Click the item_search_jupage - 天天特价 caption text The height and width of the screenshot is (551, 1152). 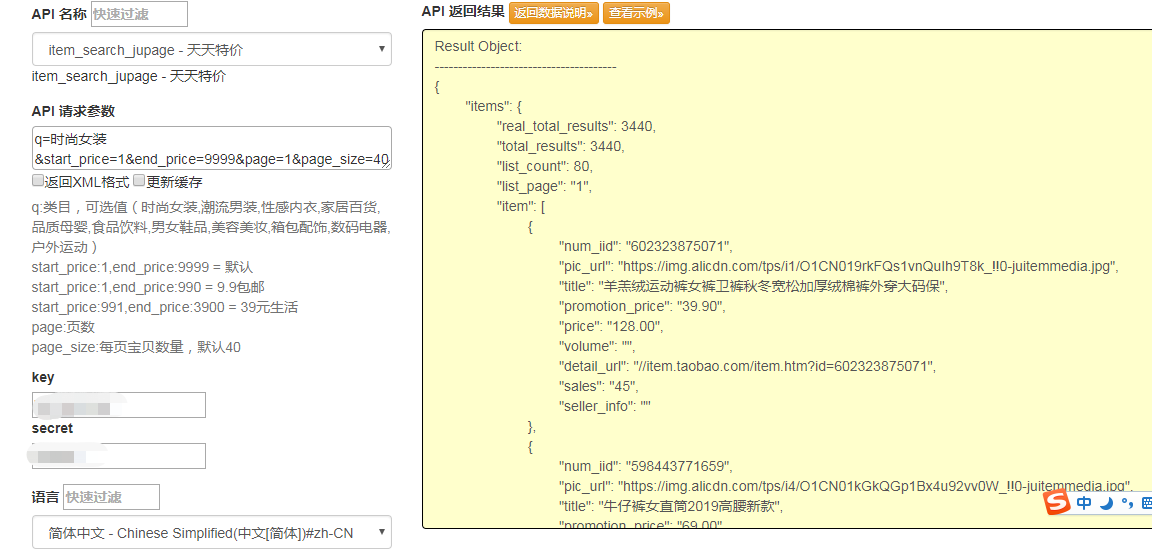pos(129,76)
